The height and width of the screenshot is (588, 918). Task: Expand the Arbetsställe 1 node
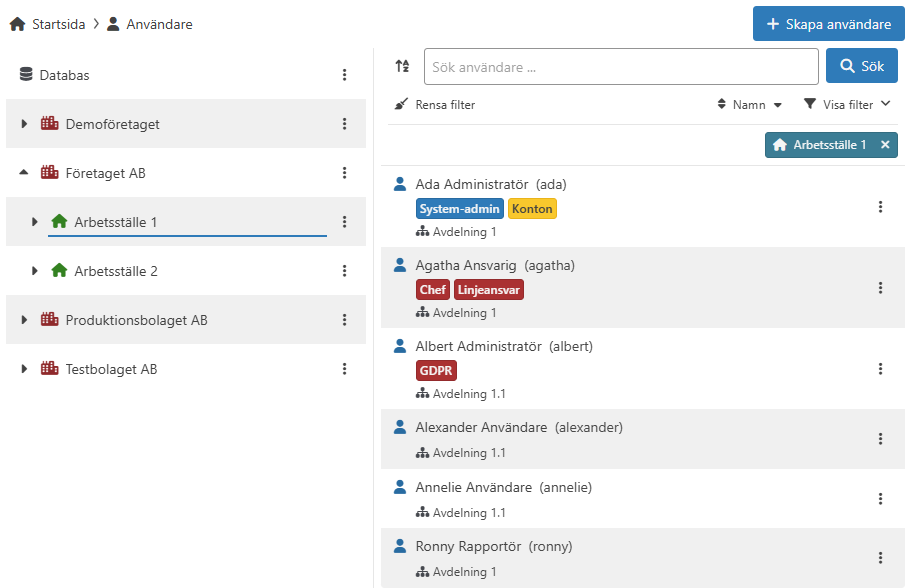35,222
